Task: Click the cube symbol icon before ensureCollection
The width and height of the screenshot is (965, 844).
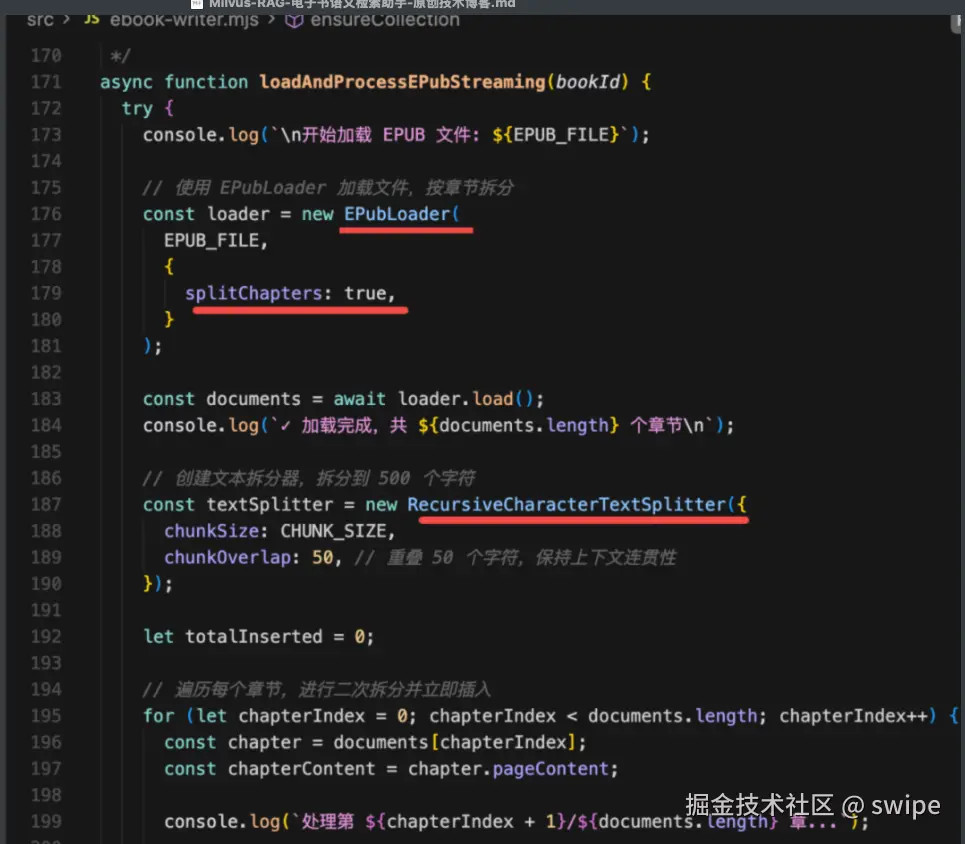Action: (x=294, y=20)
